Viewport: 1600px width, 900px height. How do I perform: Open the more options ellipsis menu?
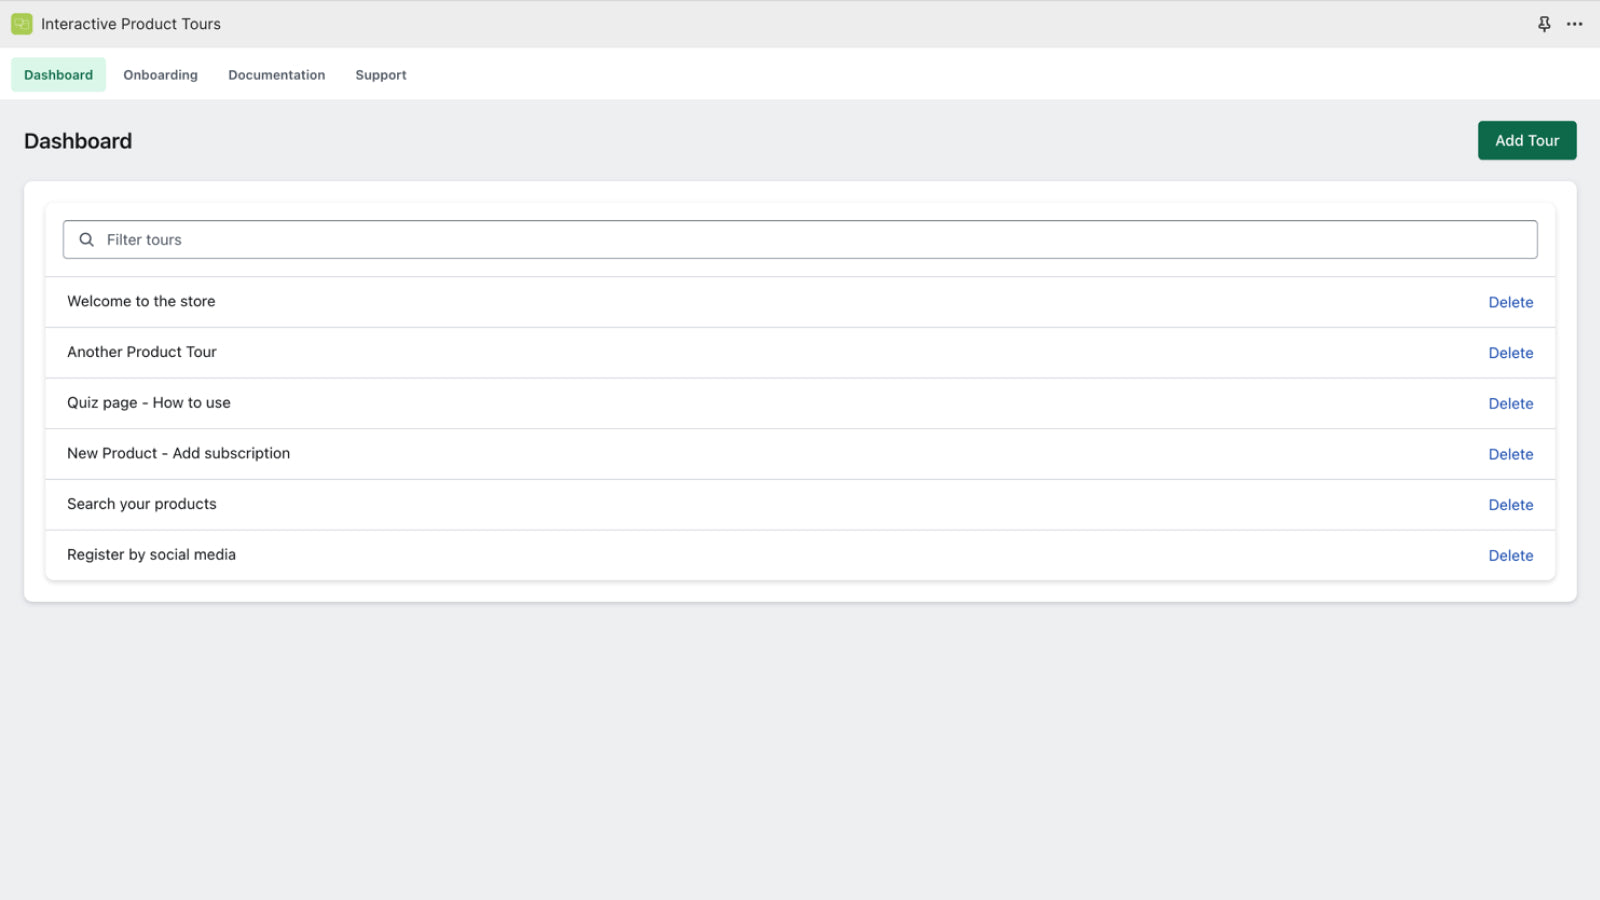coord(1576,23)
